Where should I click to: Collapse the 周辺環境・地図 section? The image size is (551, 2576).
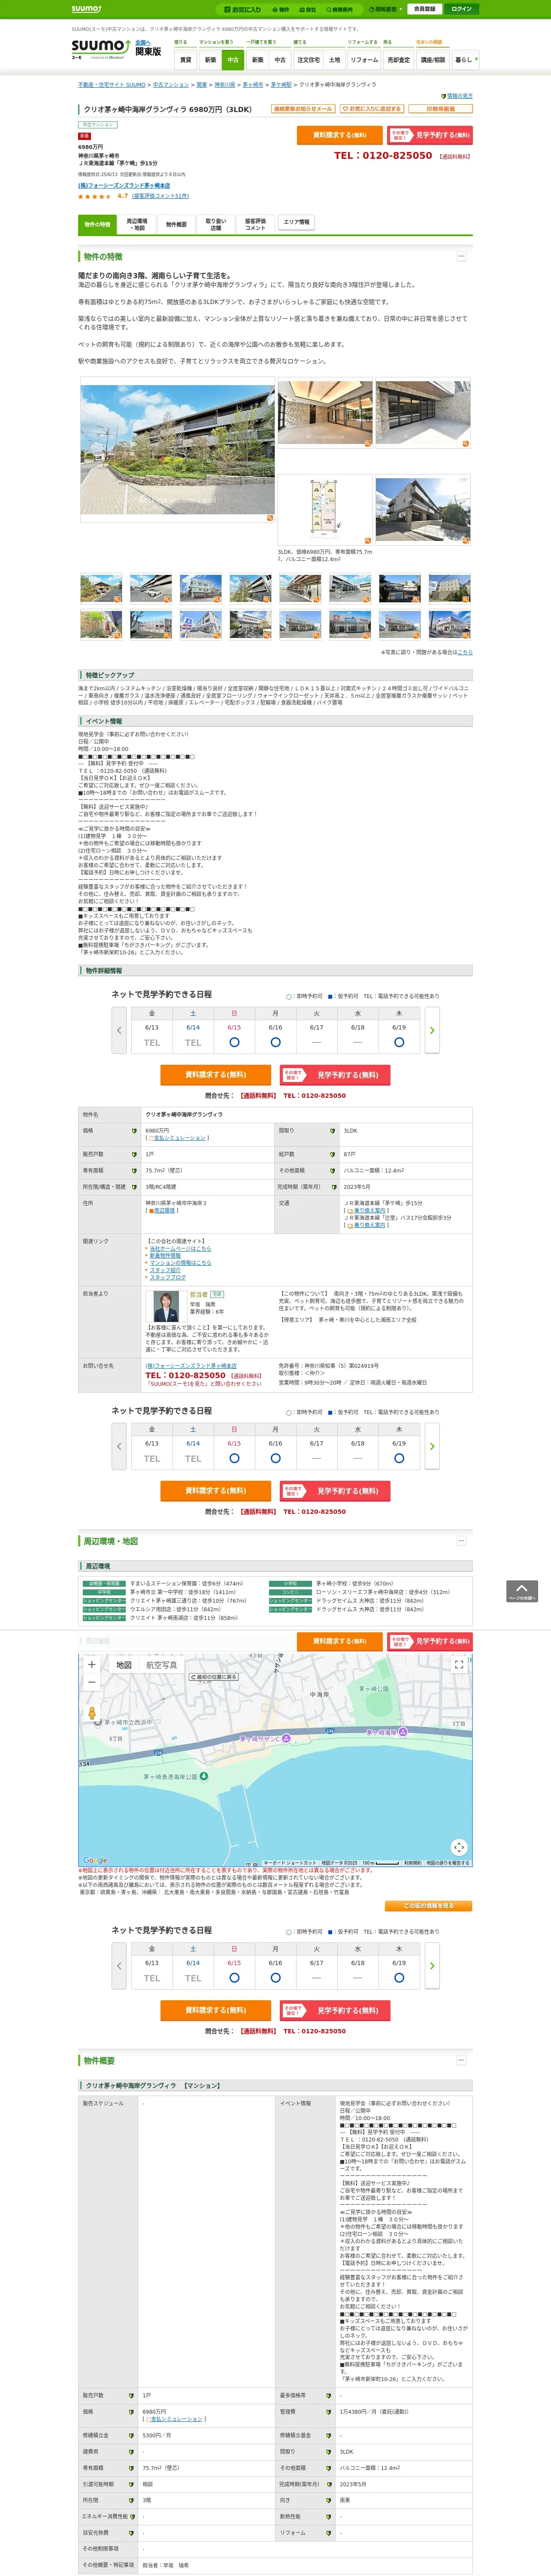point(461,1541)
